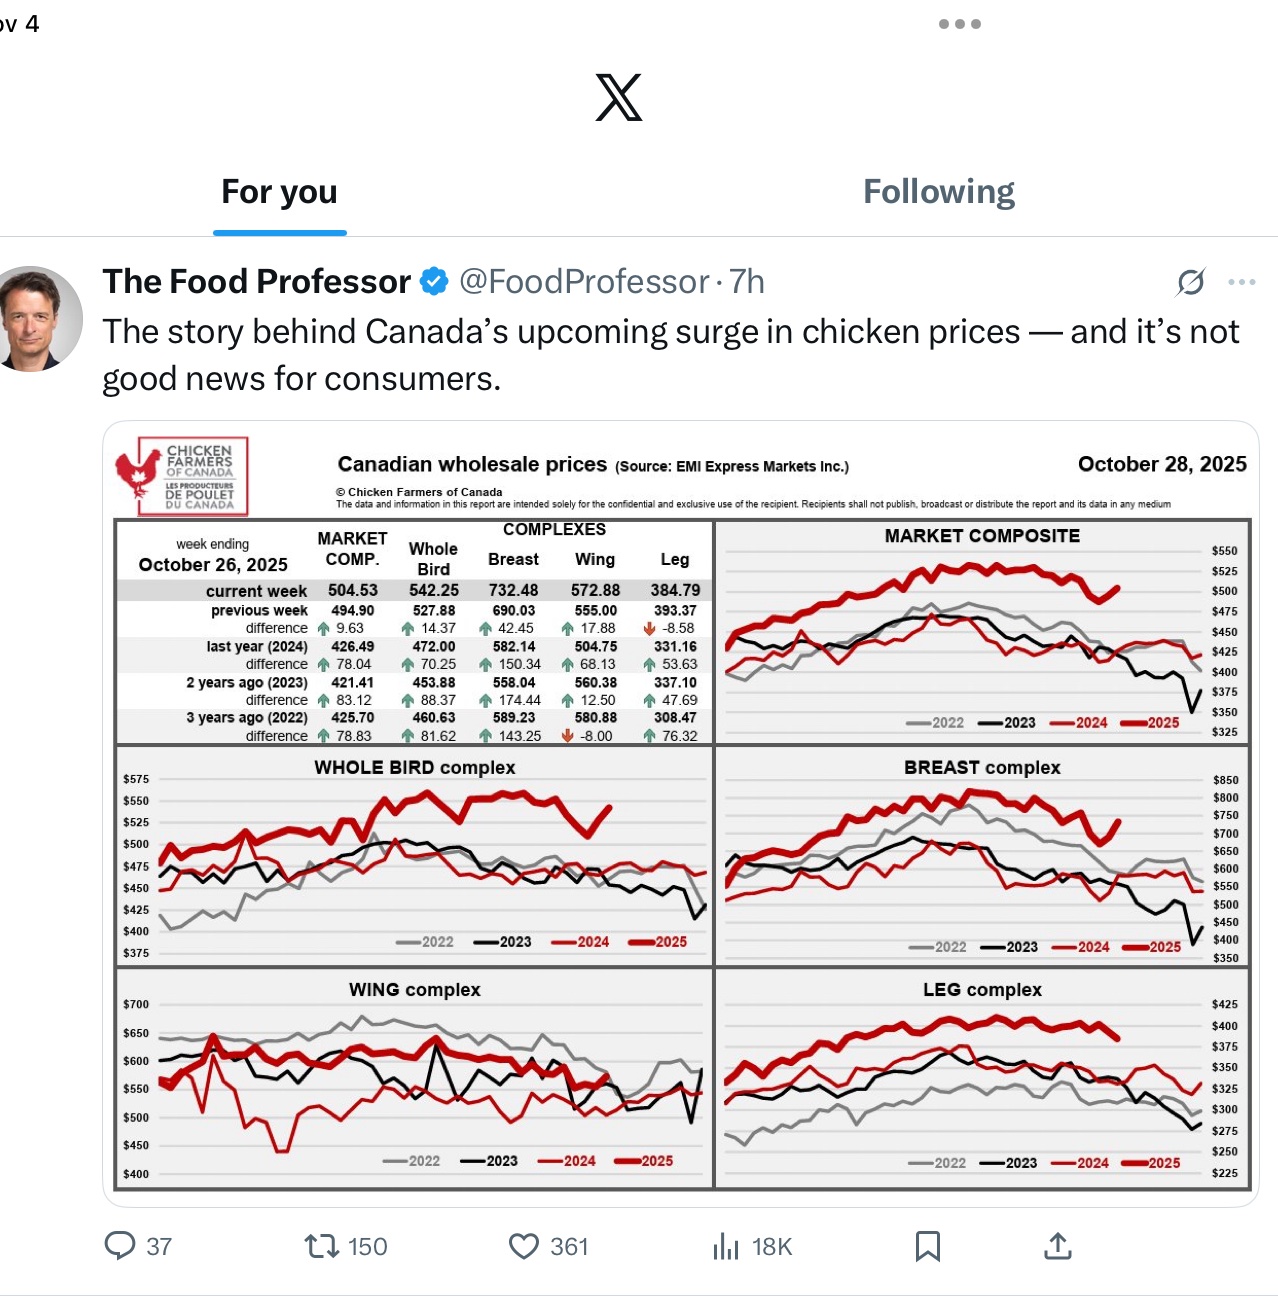
Task: Bookmark the Food Professor's tweet
Action: pos(928,1246)
